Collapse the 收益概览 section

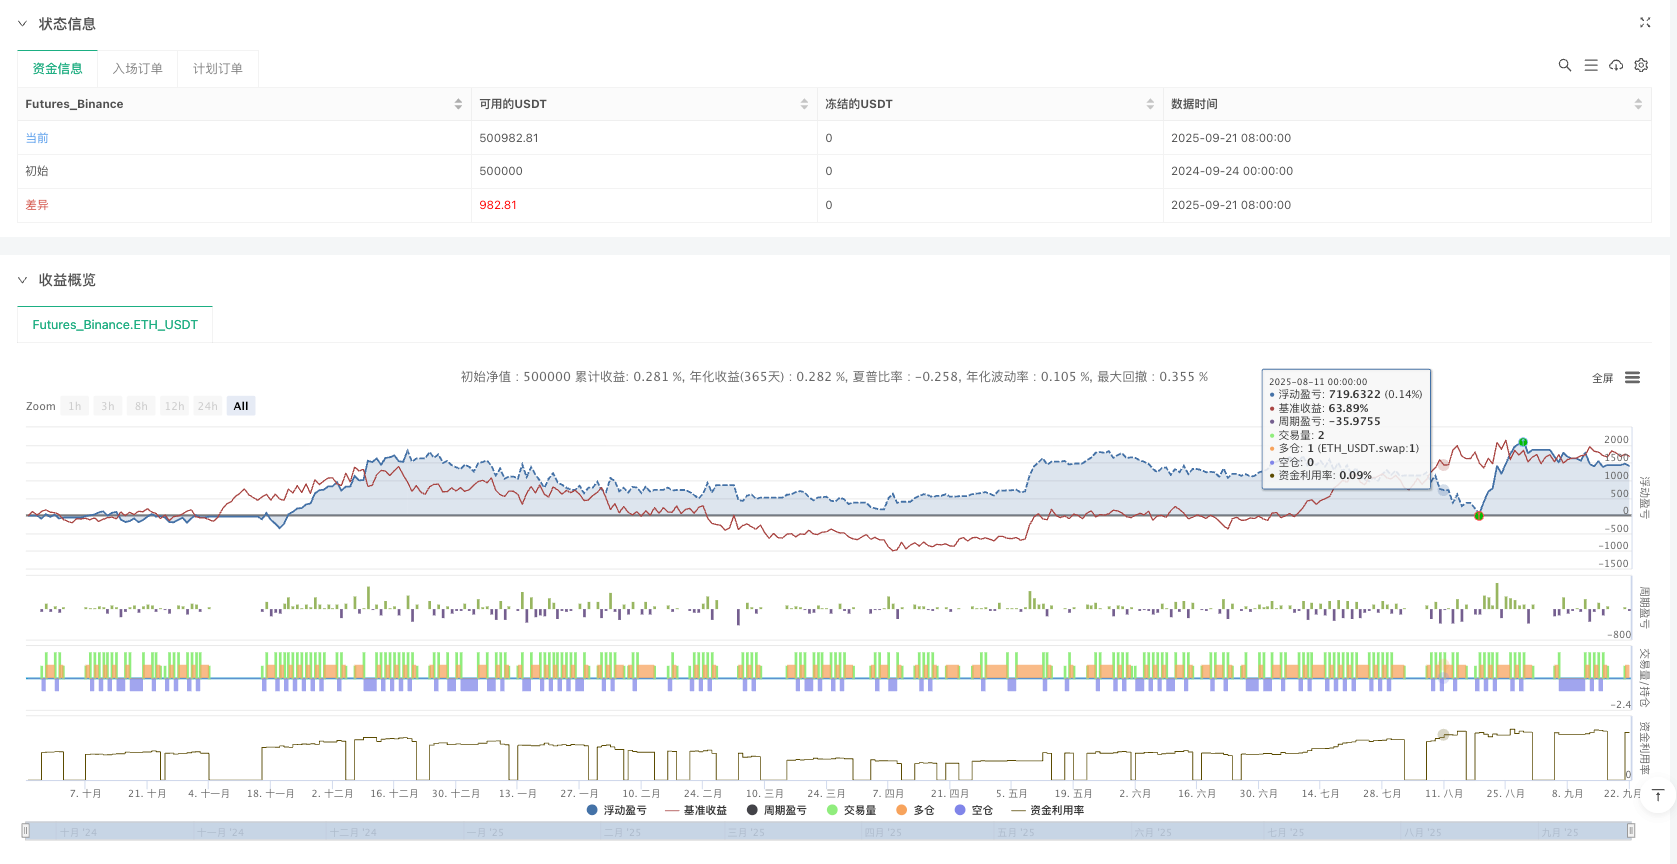pos(22,280)
